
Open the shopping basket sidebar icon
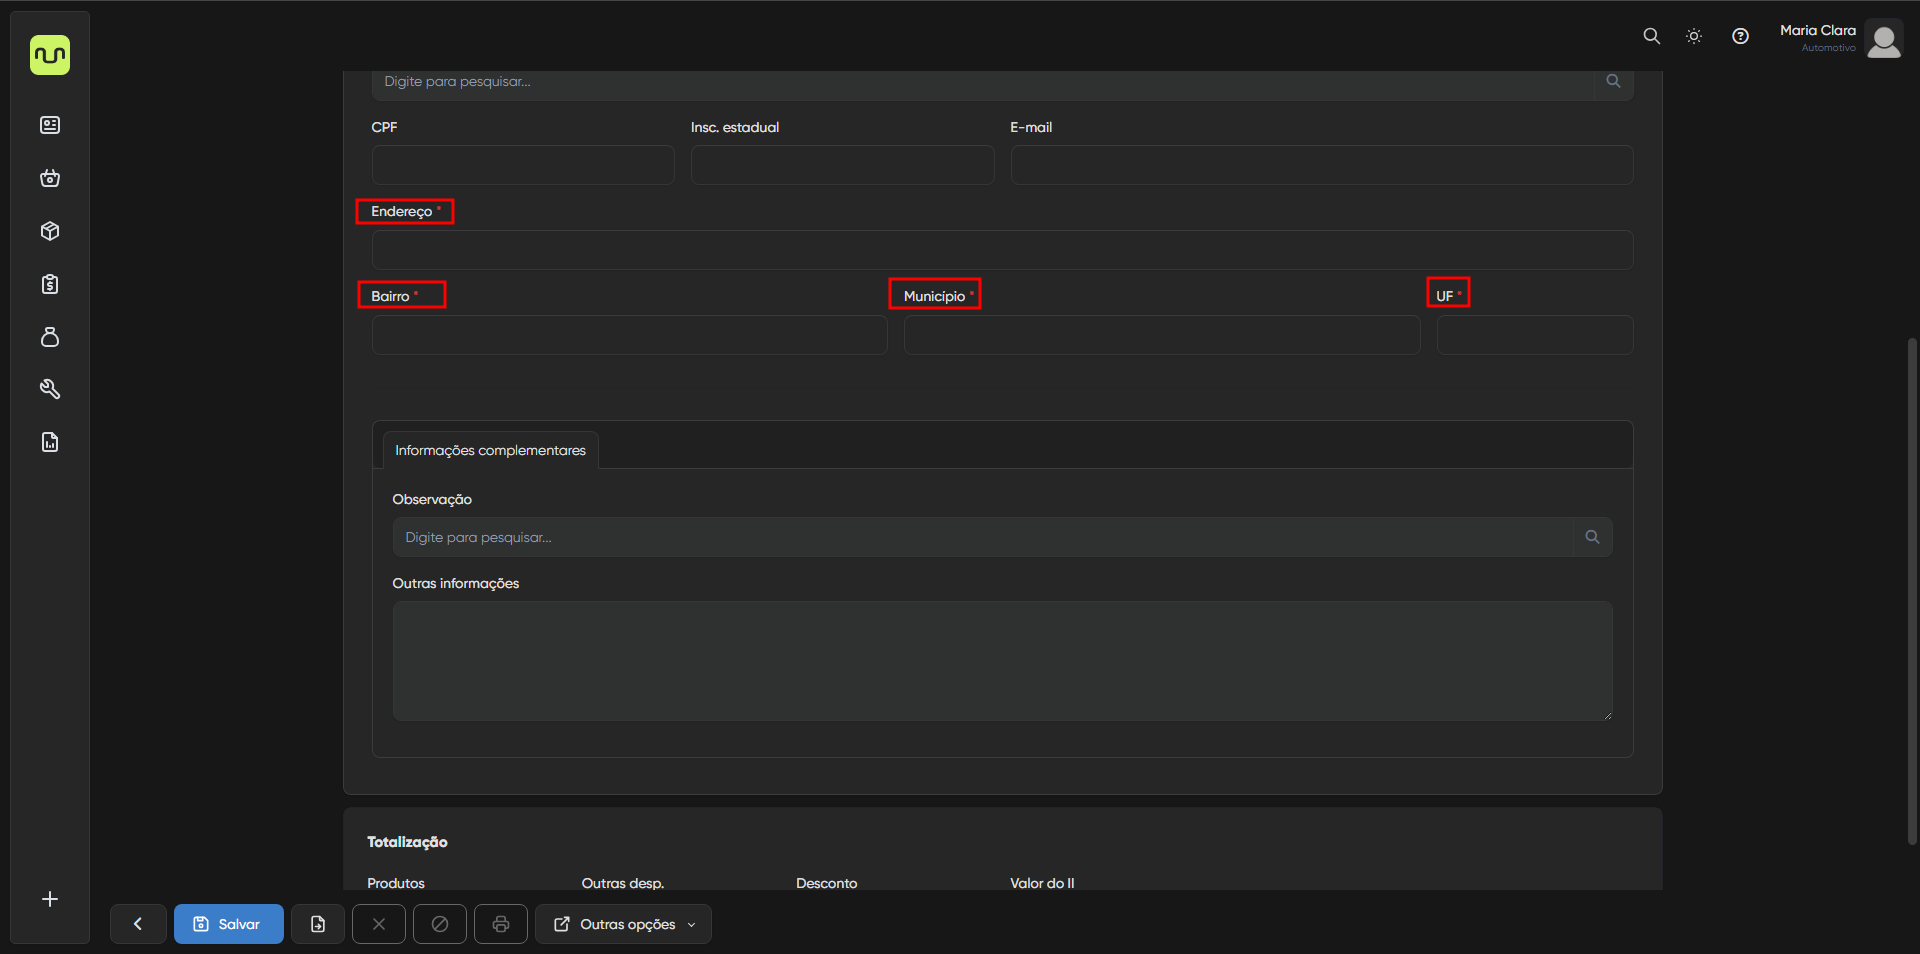click(50, 178)
